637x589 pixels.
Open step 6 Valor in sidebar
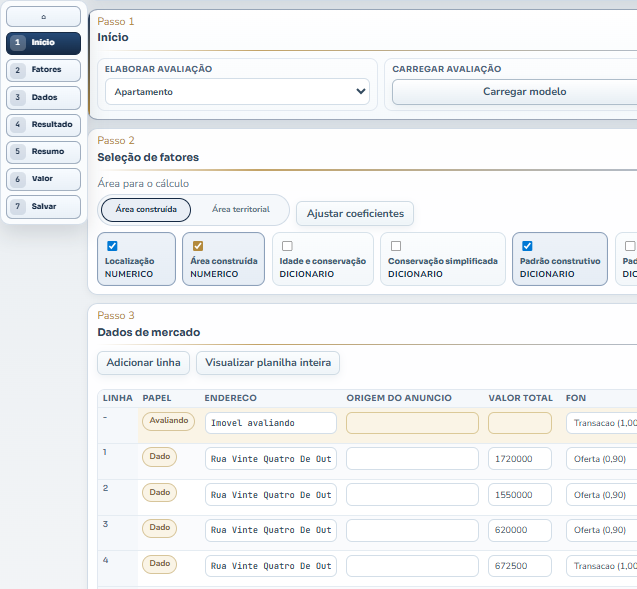[43, 179]
